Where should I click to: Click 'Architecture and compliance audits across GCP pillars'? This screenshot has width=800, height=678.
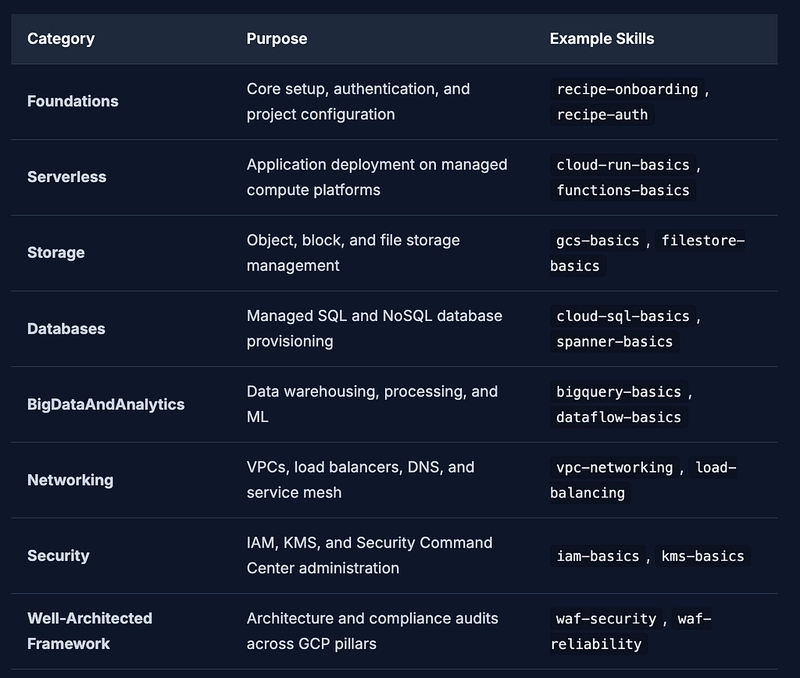[372, 631]
